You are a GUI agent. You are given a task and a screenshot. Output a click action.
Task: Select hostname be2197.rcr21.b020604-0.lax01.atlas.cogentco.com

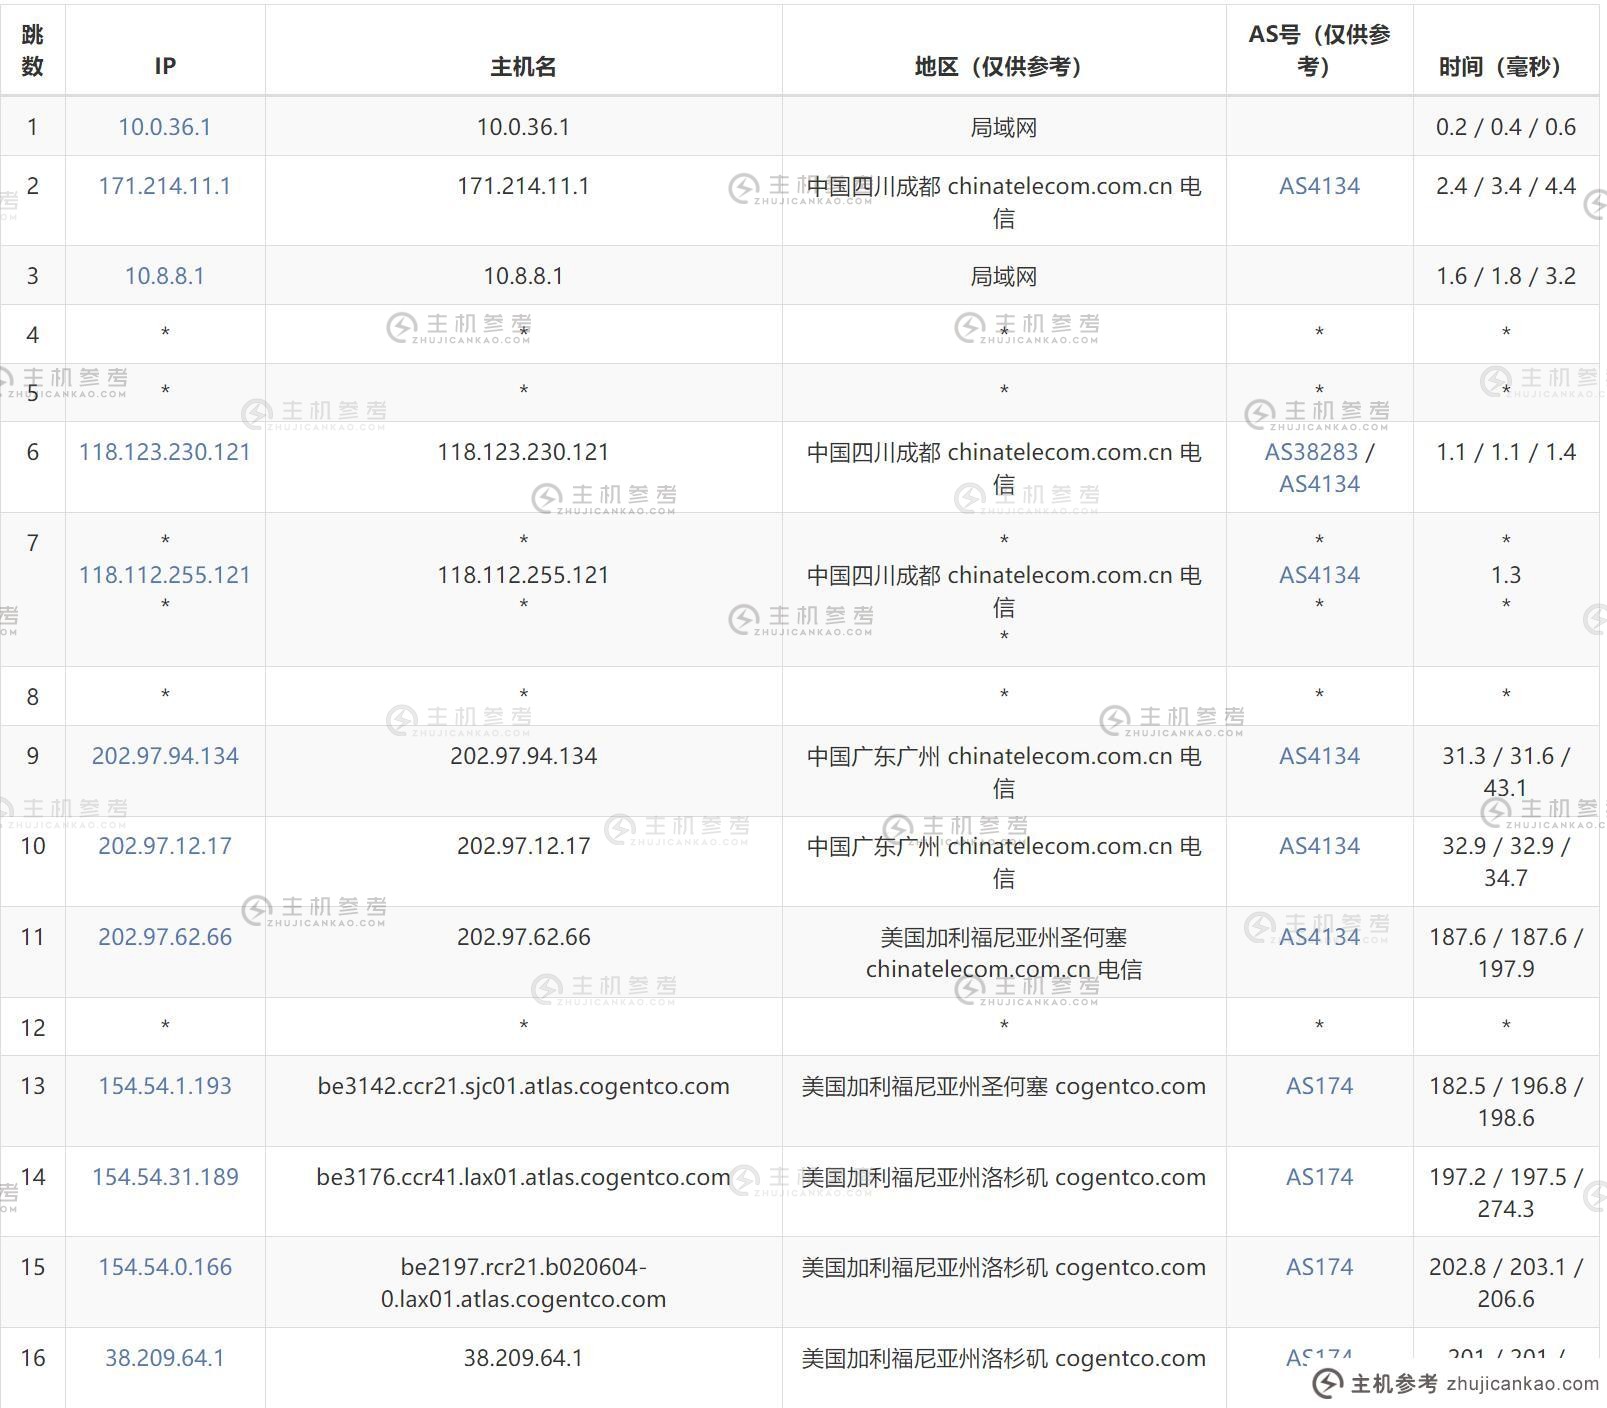click(523, 1283)
